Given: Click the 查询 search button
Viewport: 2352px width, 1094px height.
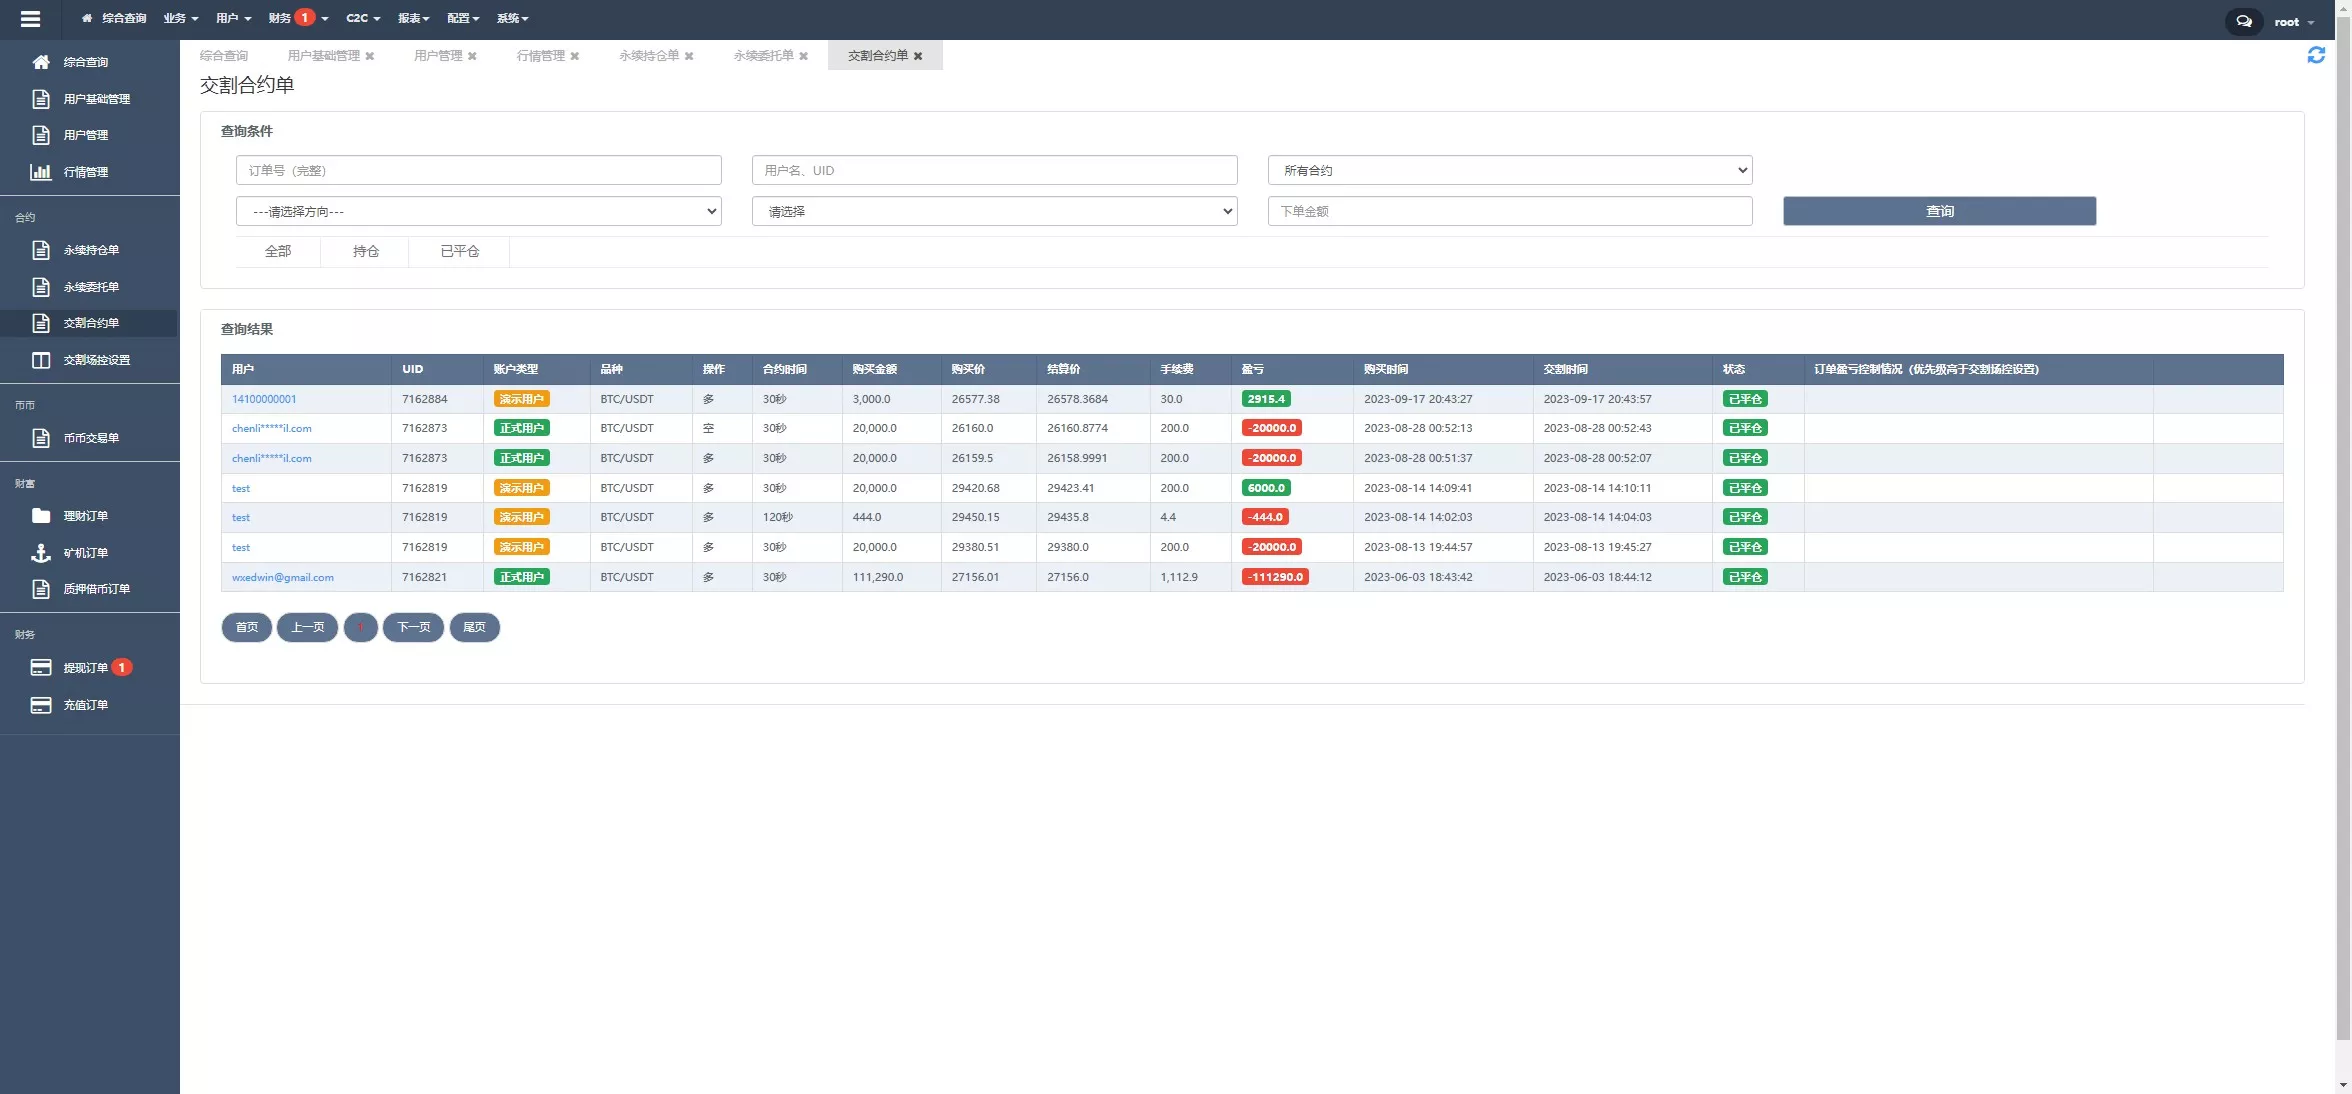Looking at the screenshot, I should click(x=1938, y=211).
